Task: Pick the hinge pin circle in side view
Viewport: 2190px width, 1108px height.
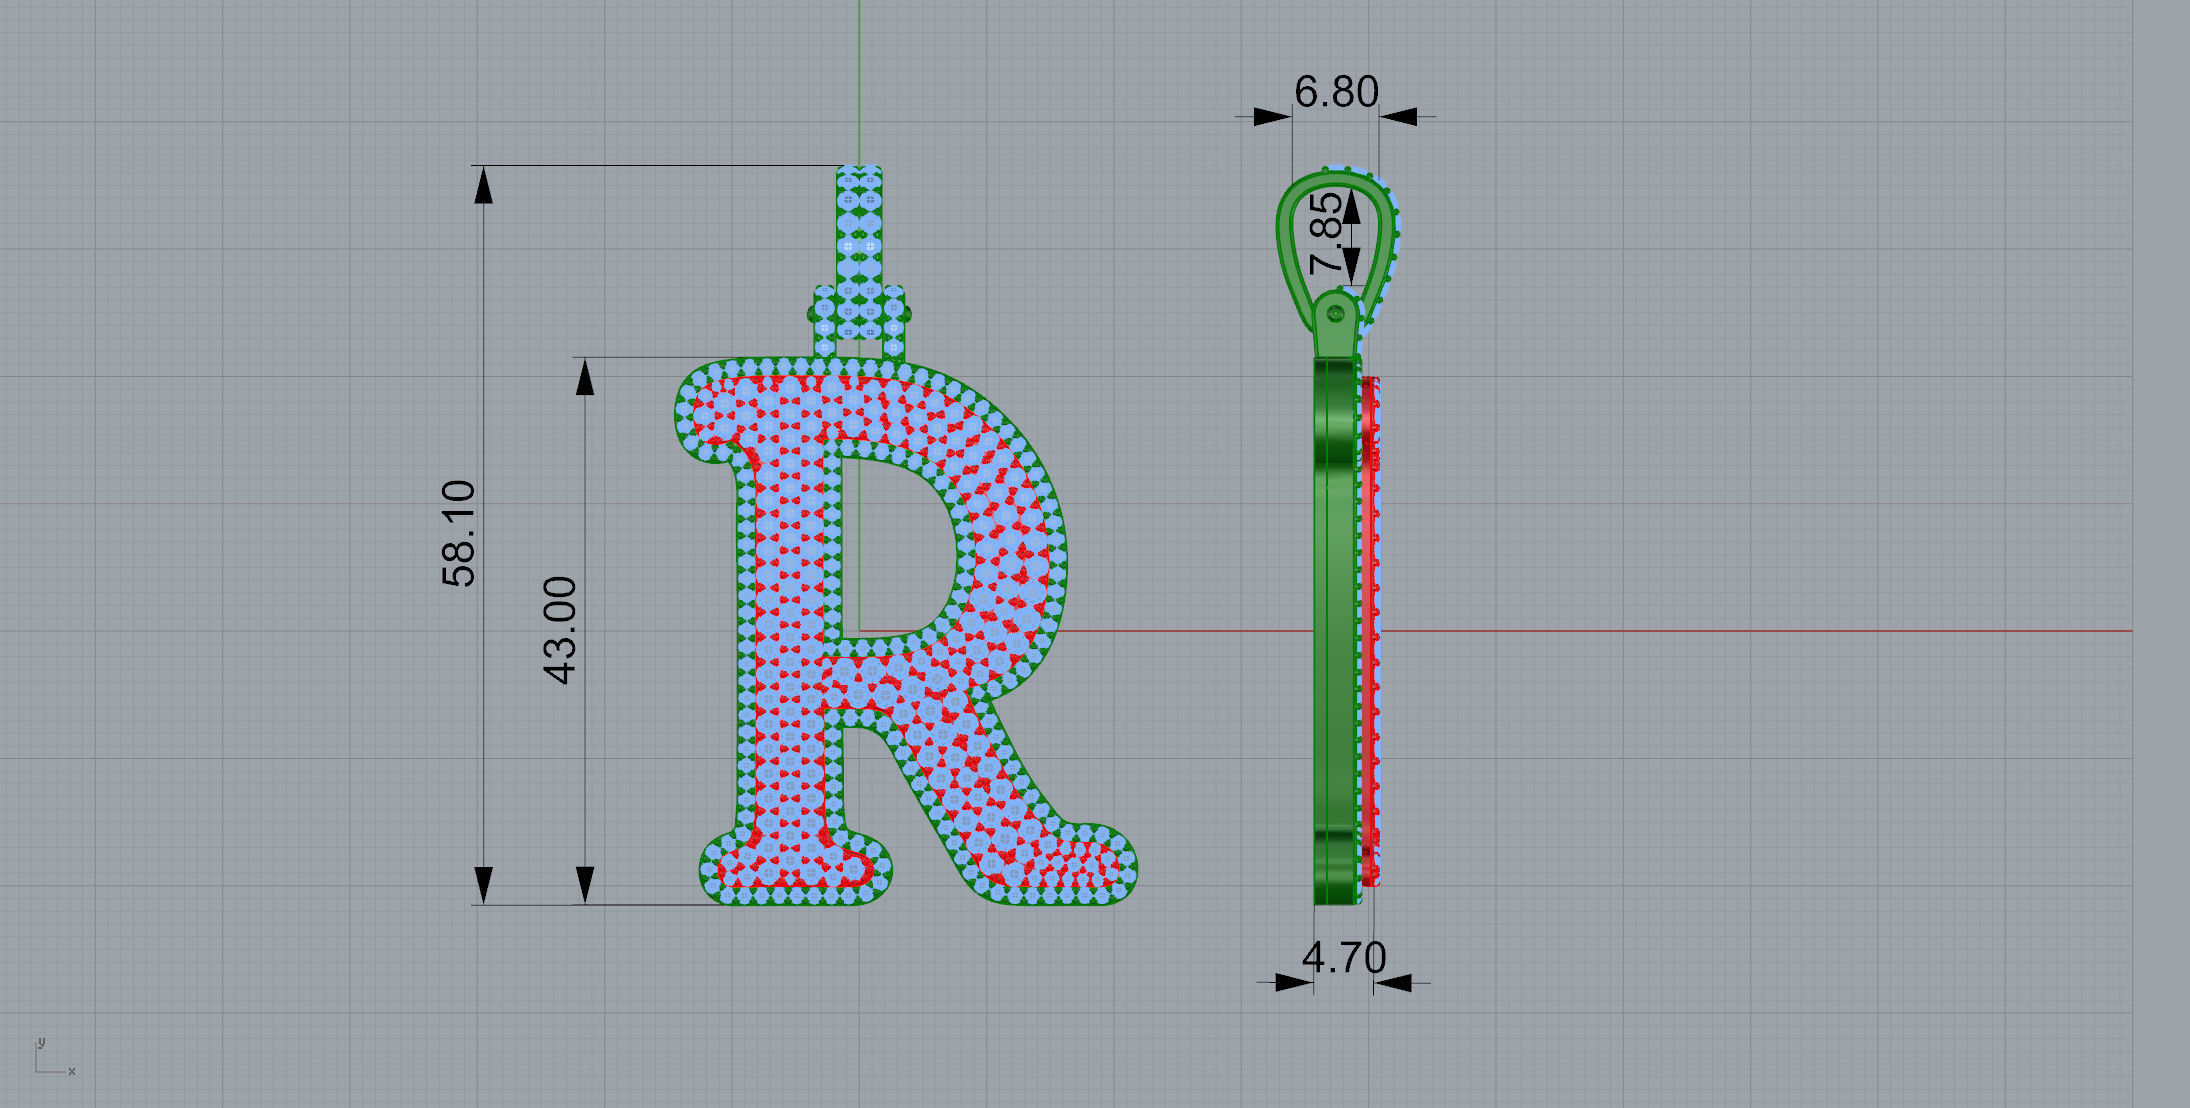Action: pos(1335,315)
